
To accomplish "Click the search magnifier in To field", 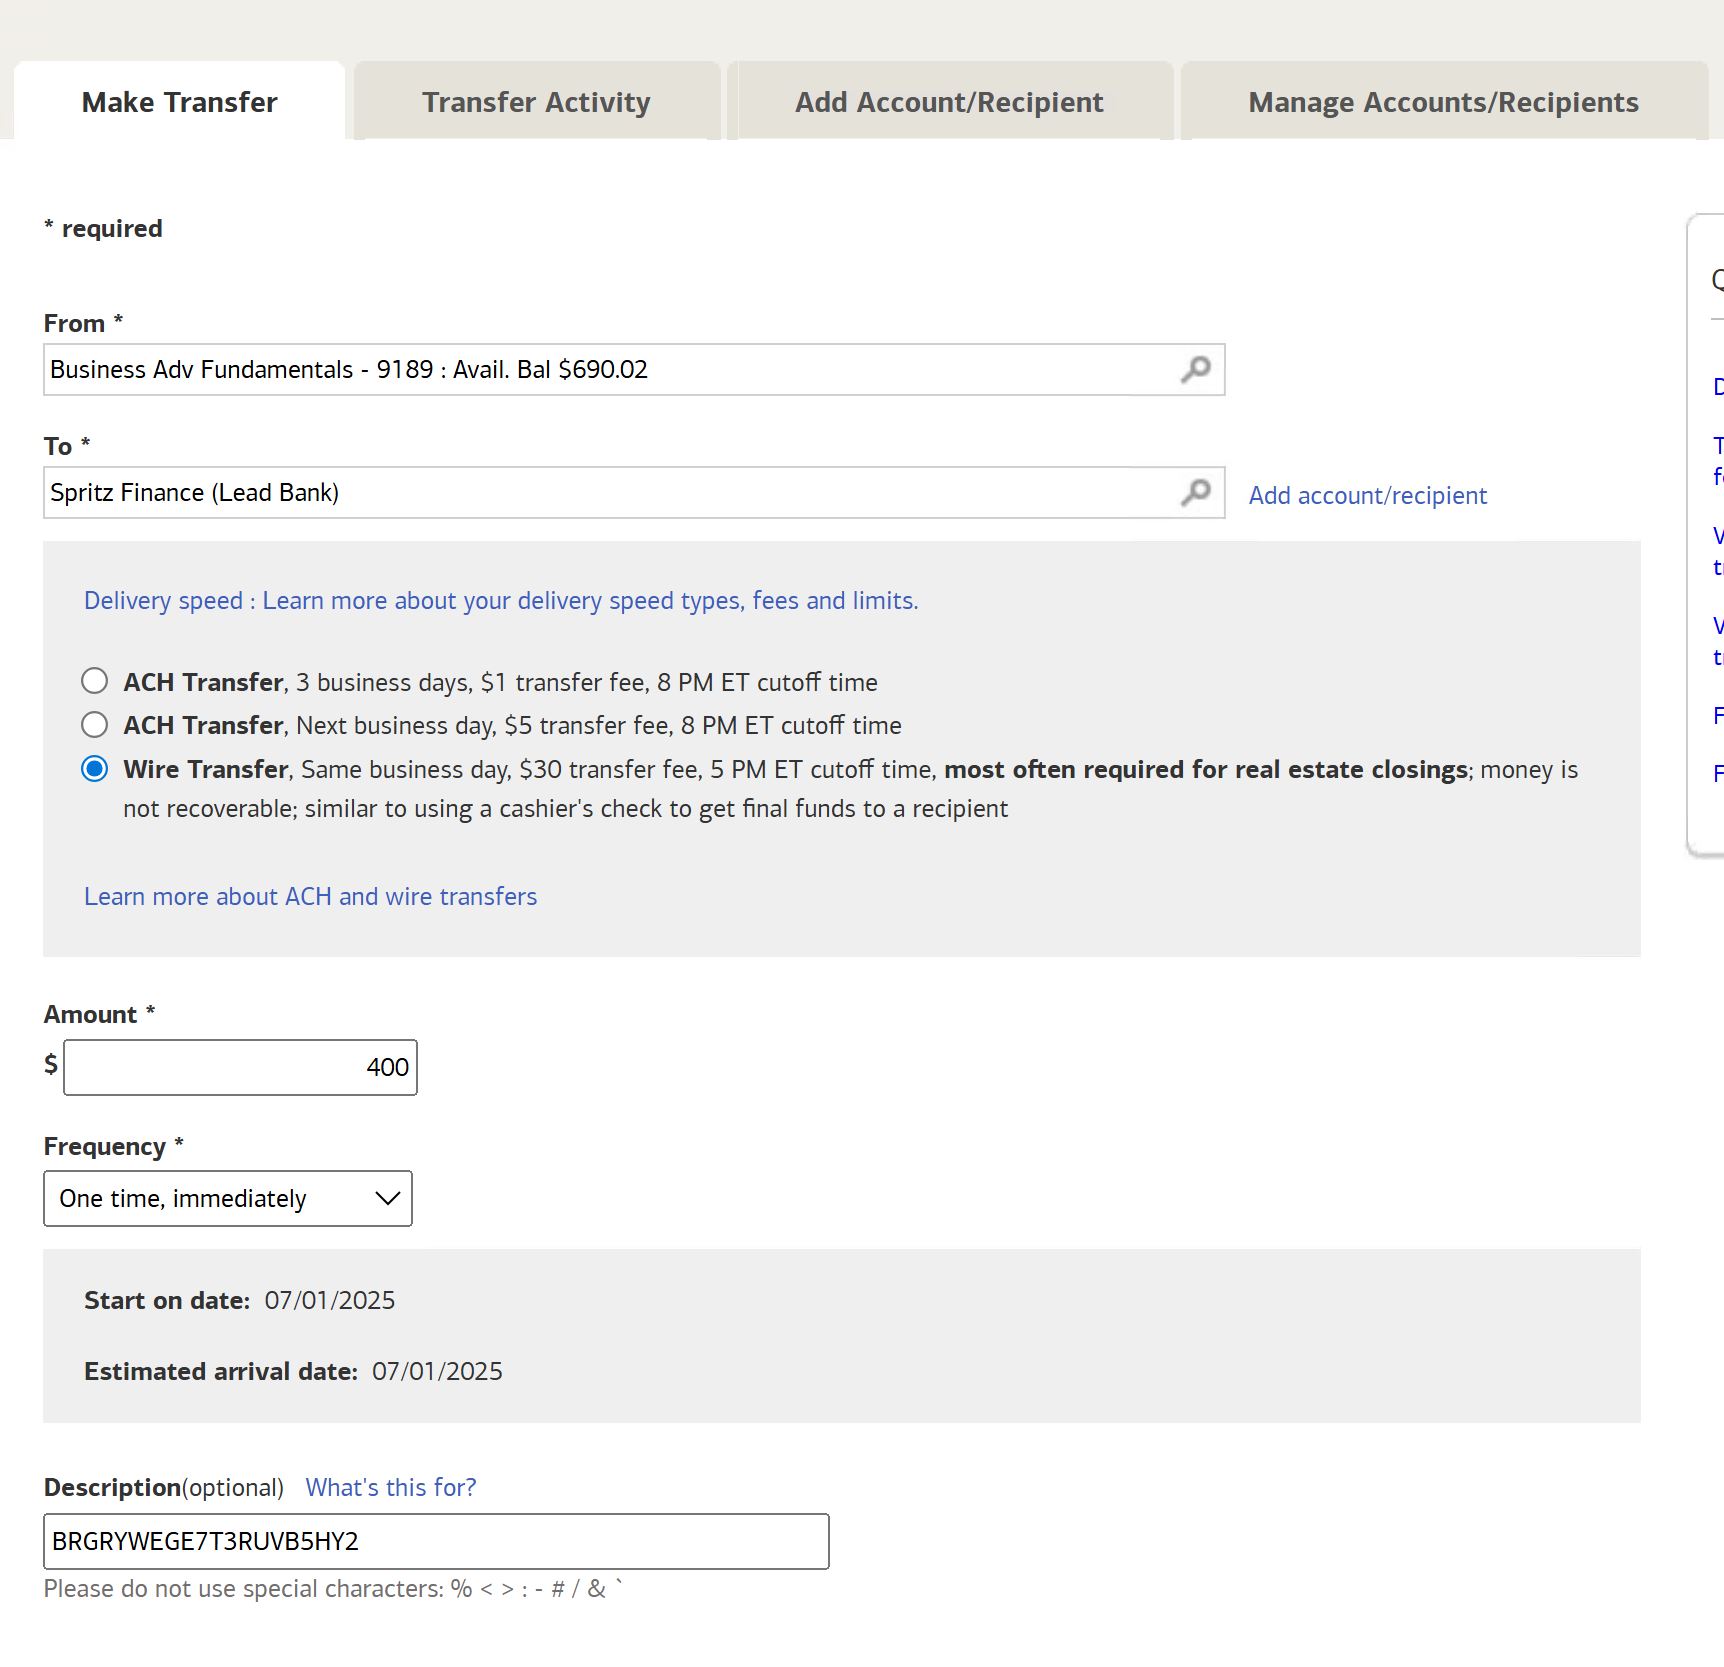I will coord(1195,493).
